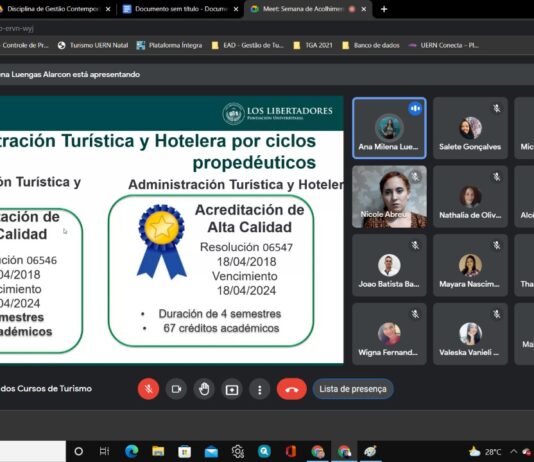Viewport: 534px width, 462px height.
Task: Open Office app from the taskbar
Action: point(290,451)
